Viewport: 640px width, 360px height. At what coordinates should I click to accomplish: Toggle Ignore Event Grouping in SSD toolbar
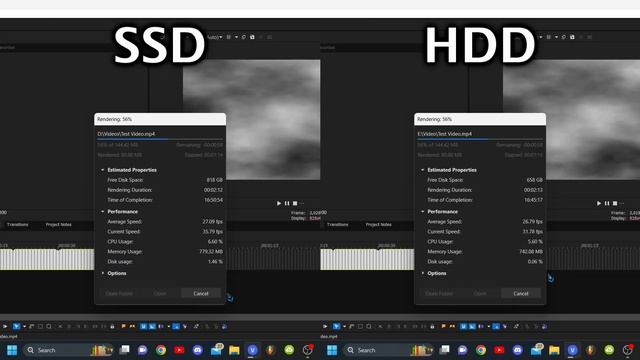(185, 326)
